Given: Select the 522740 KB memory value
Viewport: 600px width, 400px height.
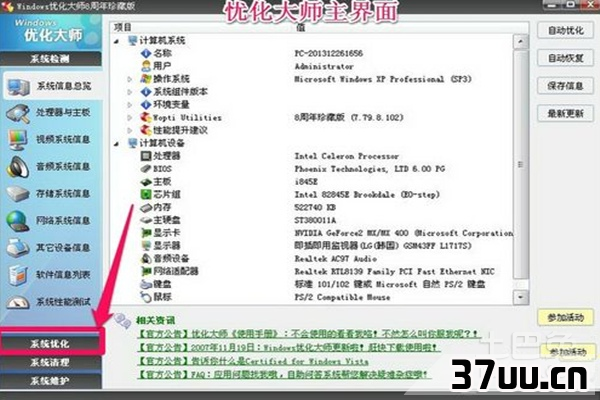Looking at the screenshot, I should (315, 207).
